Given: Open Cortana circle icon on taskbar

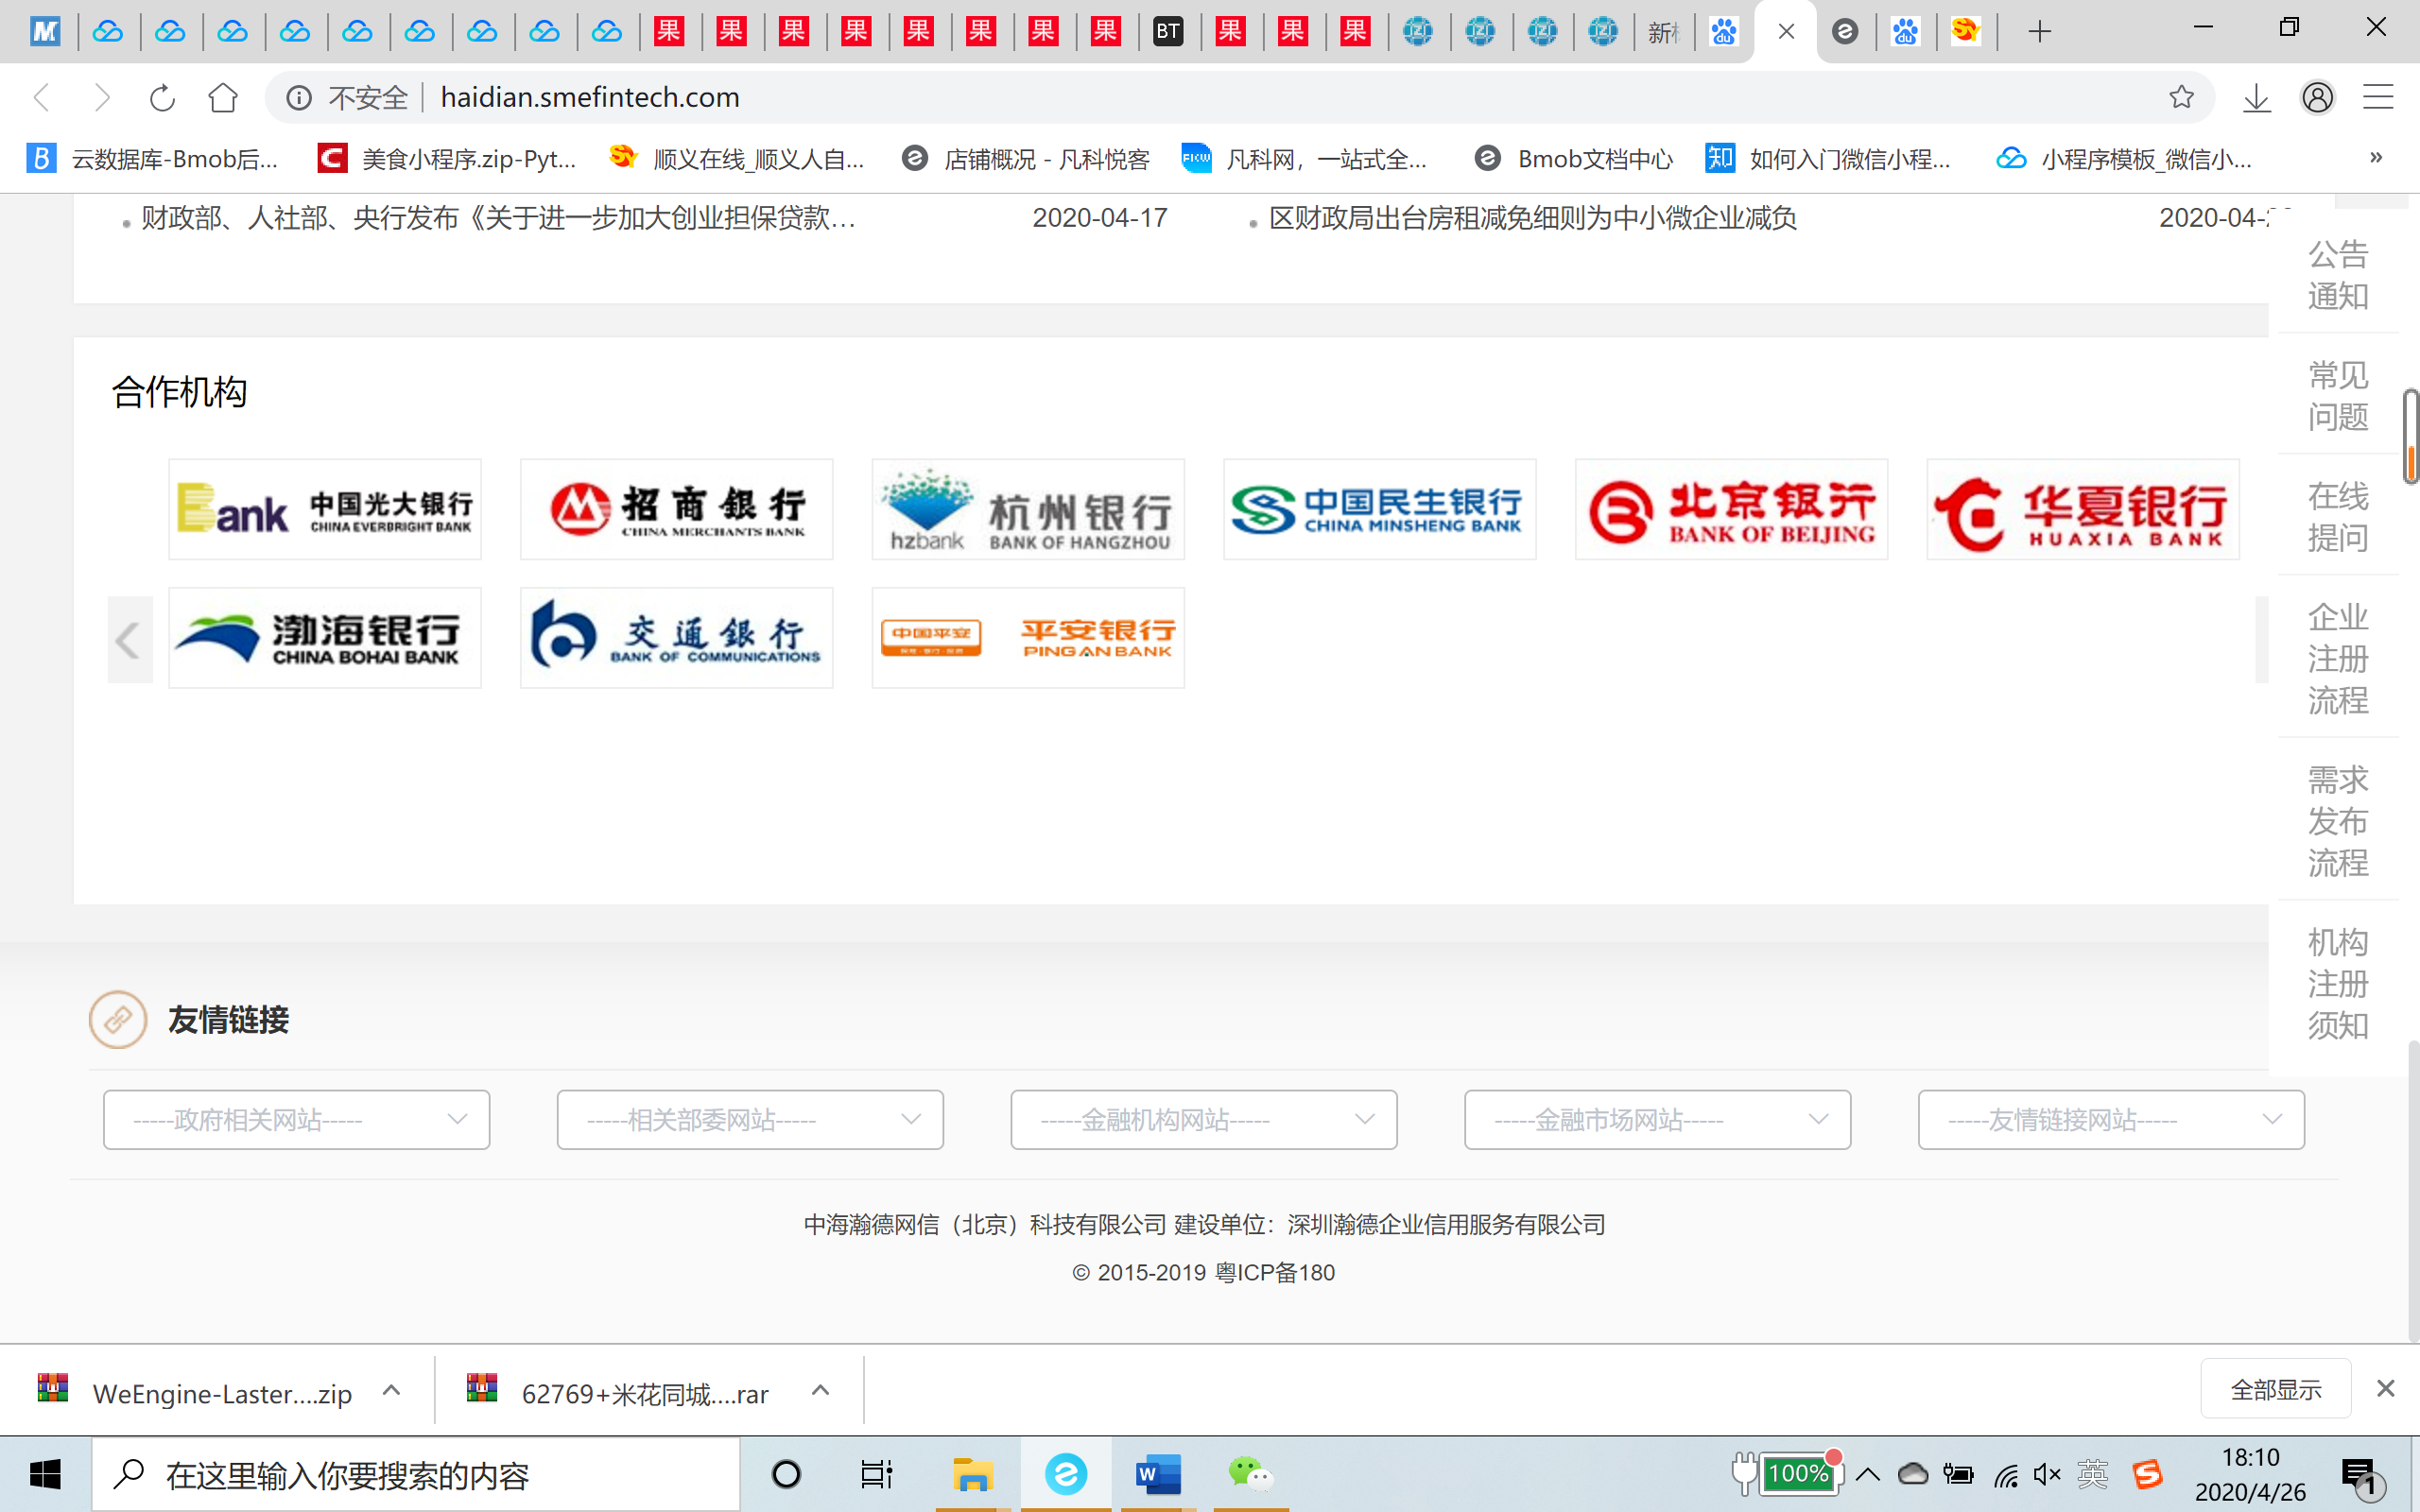Looking at the screenshot, I should point(787,1475).
